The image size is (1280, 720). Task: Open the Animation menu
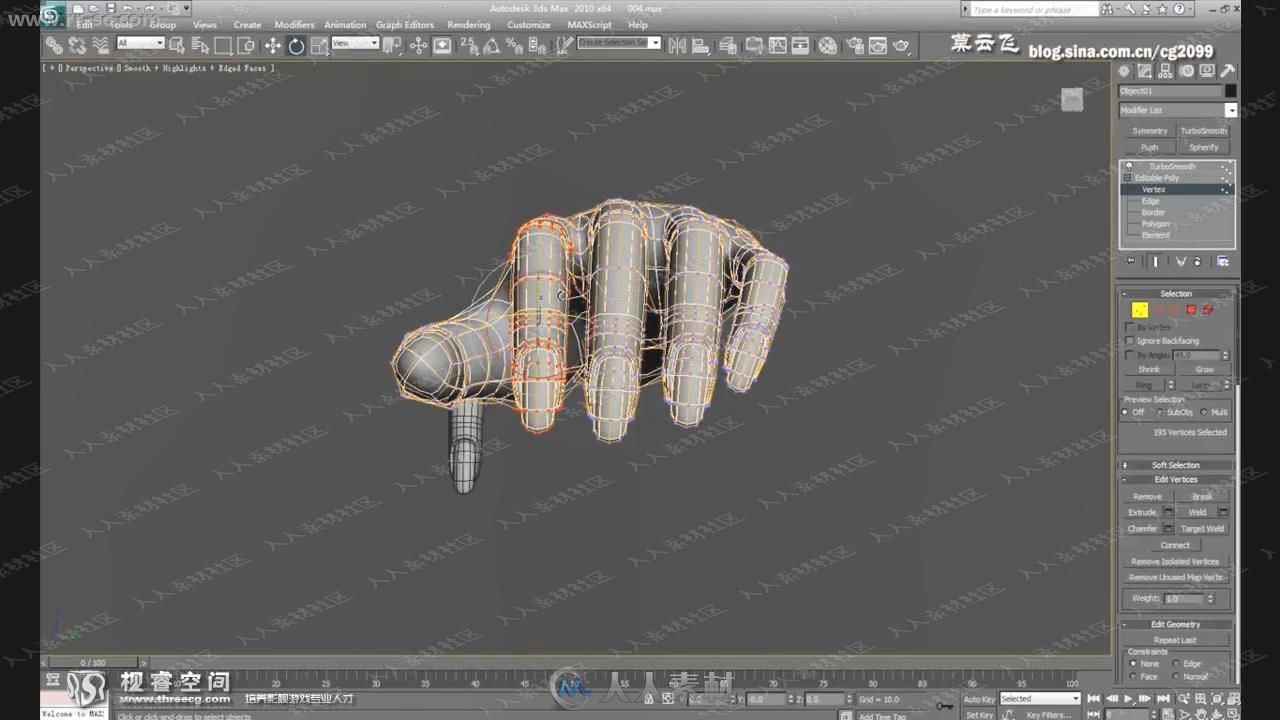(x=345, y=25)
